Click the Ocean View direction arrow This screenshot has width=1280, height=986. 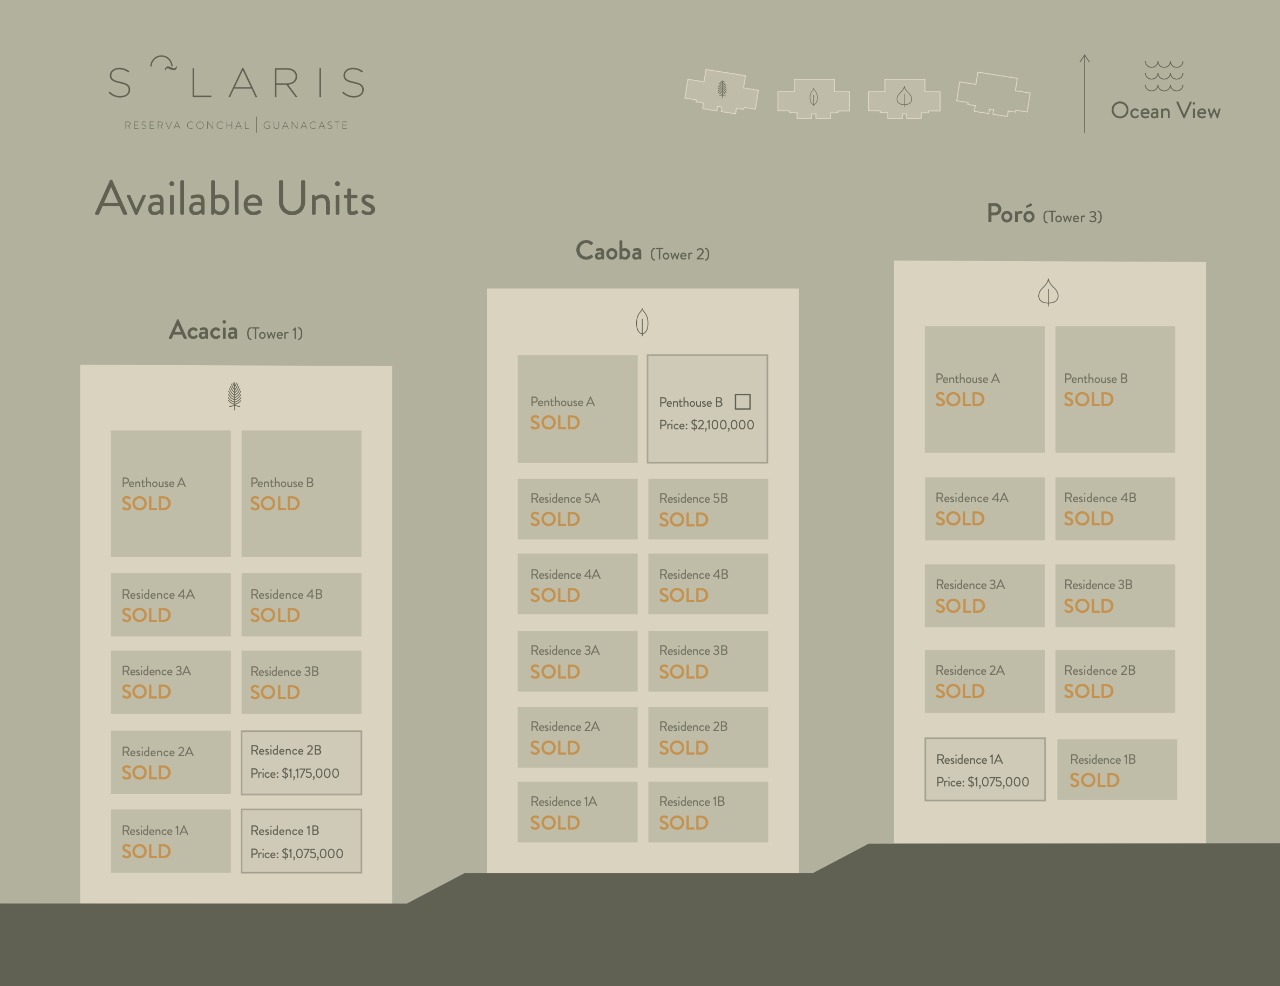[1085, 93]
